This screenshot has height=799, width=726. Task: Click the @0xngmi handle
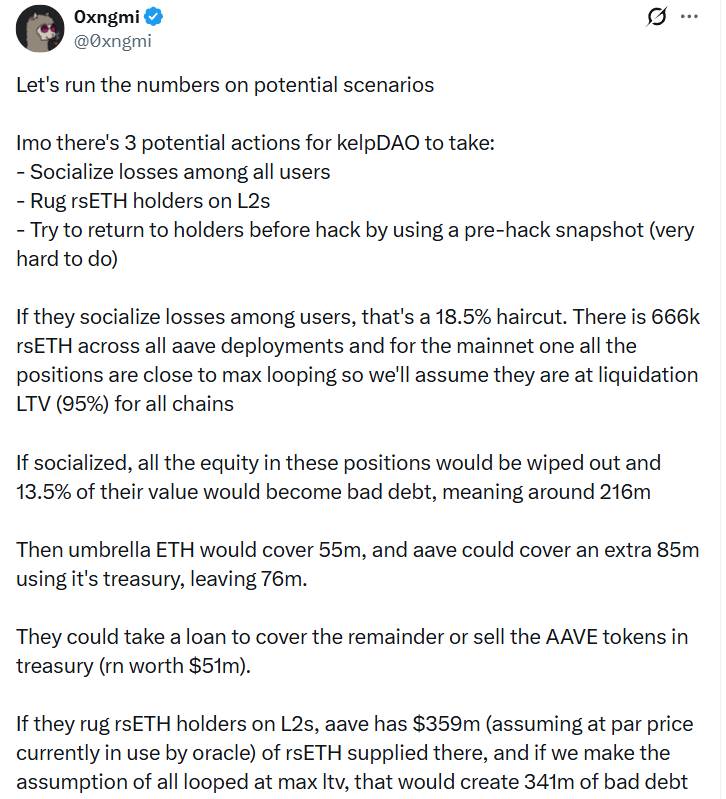click(x=111, y=40)
